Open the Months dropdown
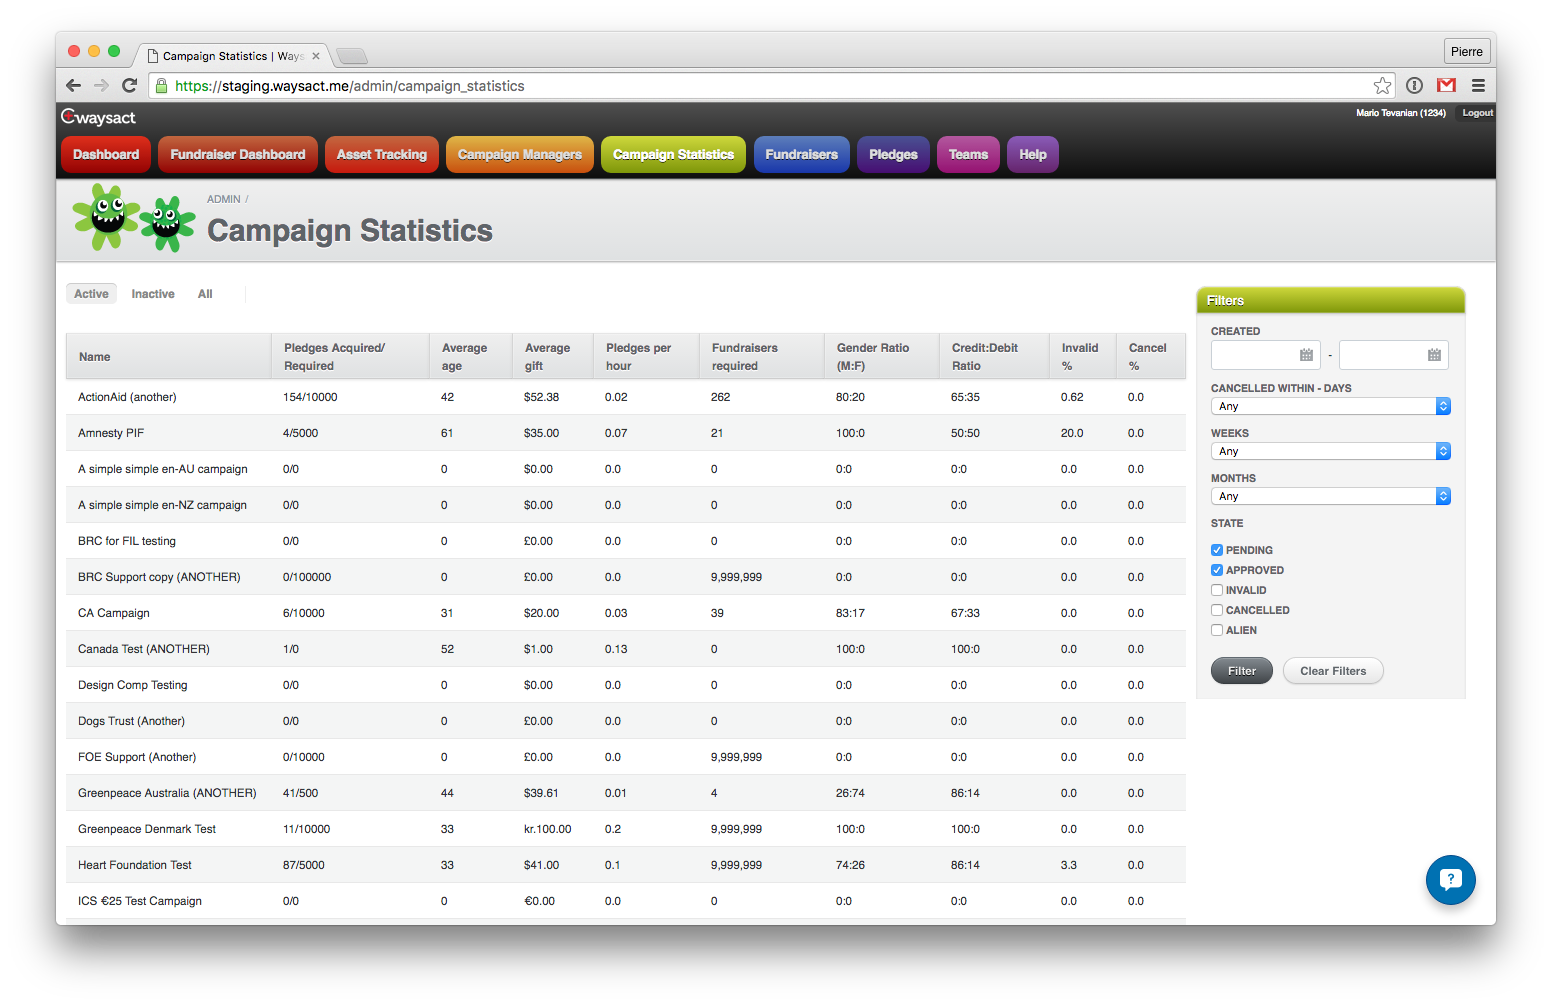Screen dimensions: 1552x1005 (x=1330, y=496)
